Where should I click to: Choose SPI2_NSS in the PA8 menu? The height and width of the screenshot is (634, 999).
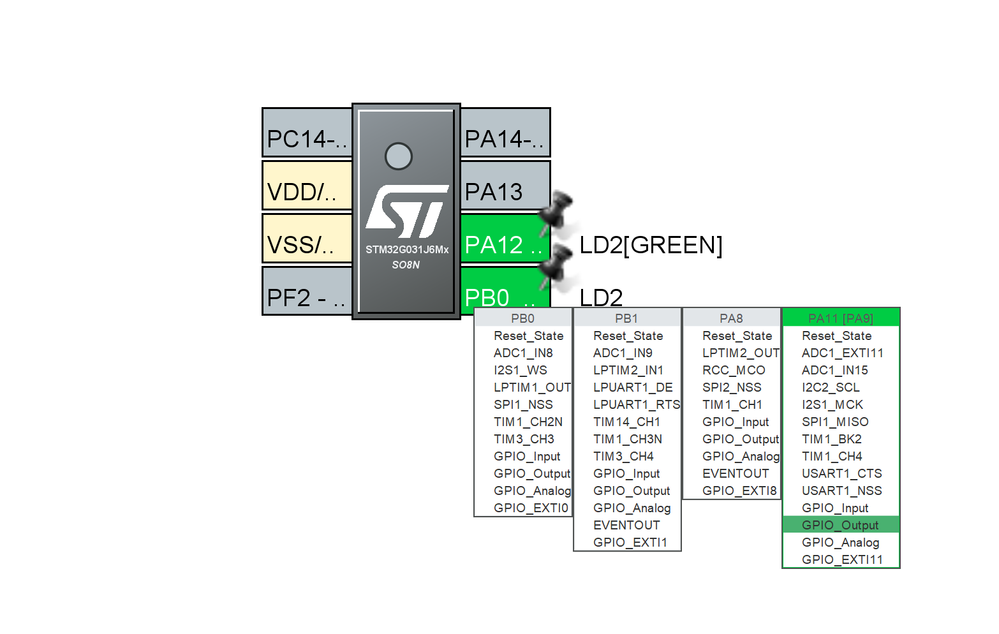(732, 387)
